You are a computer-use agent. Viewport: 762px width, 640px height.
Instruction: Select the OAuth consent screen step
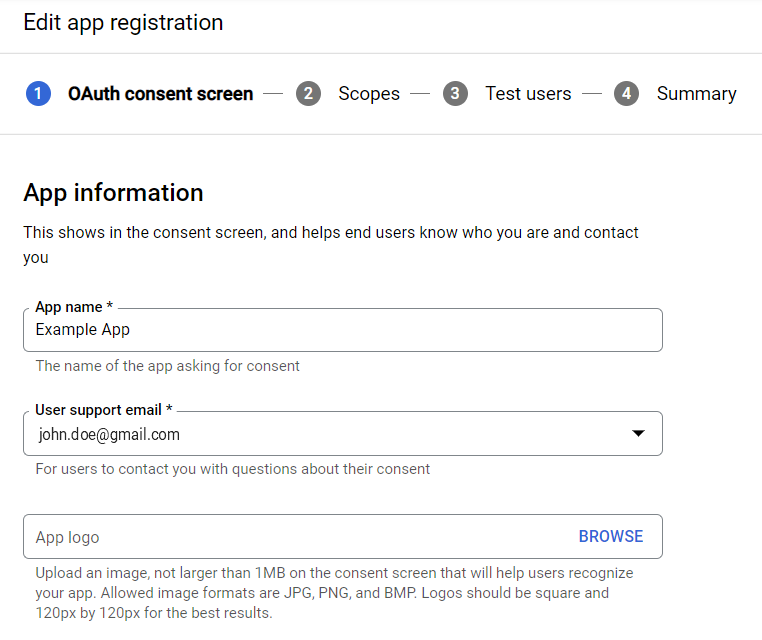[x=160, y=94]
